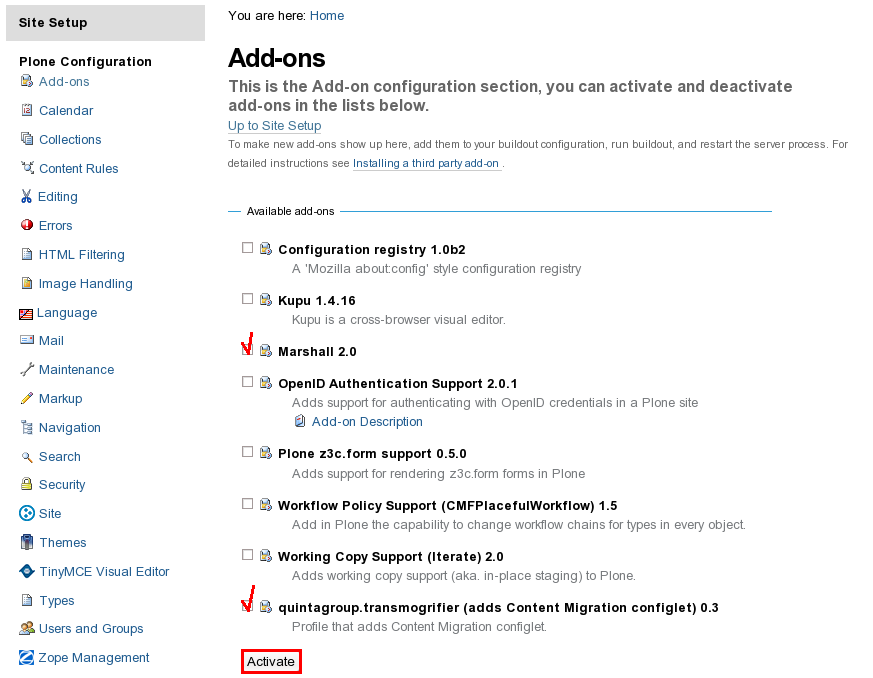The width and height of the screenshot is (873, 678).
Task: Click the Zope Management icon
Action: pyautogui.click(x=27, y=658)
